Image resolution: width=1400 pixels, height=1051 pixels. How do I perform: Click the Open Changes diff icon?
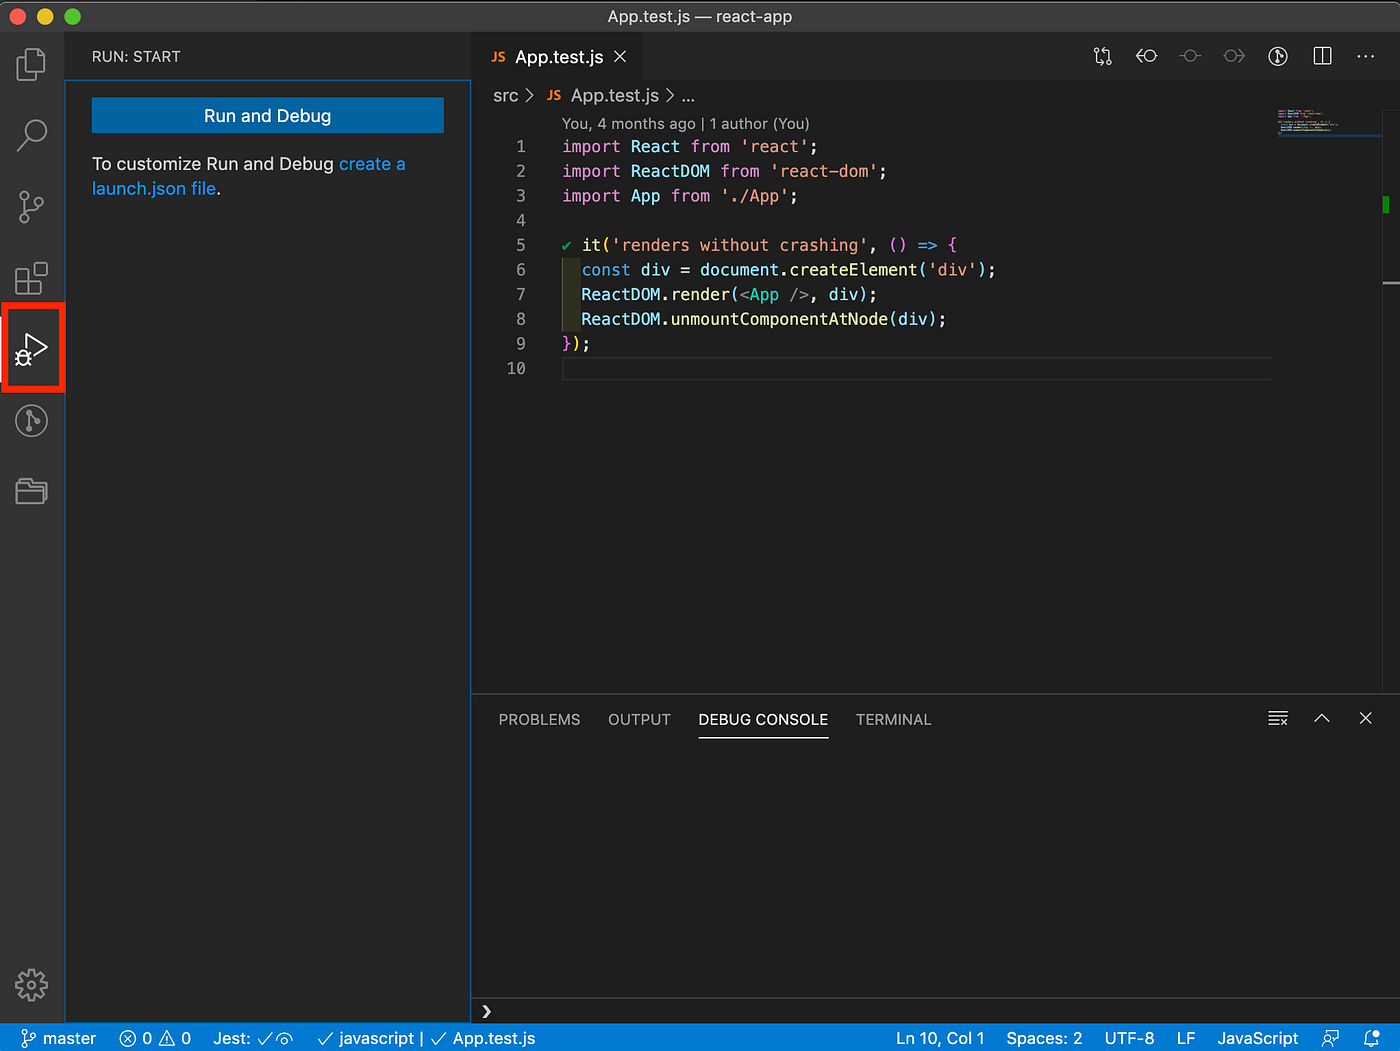(x=1102, y=56)
